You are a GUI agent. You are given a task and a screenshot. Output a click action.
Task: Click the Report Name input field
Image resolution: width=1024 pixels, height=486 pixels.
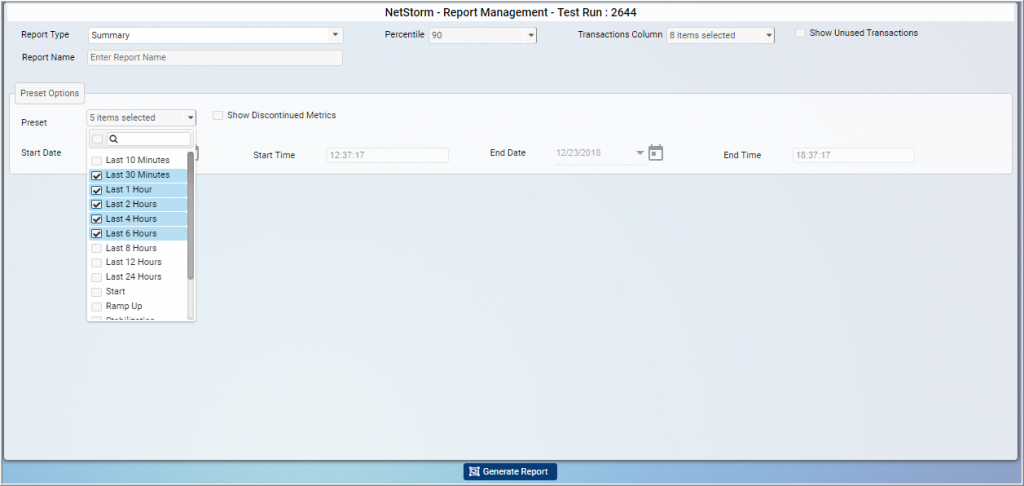pos(215,57)
